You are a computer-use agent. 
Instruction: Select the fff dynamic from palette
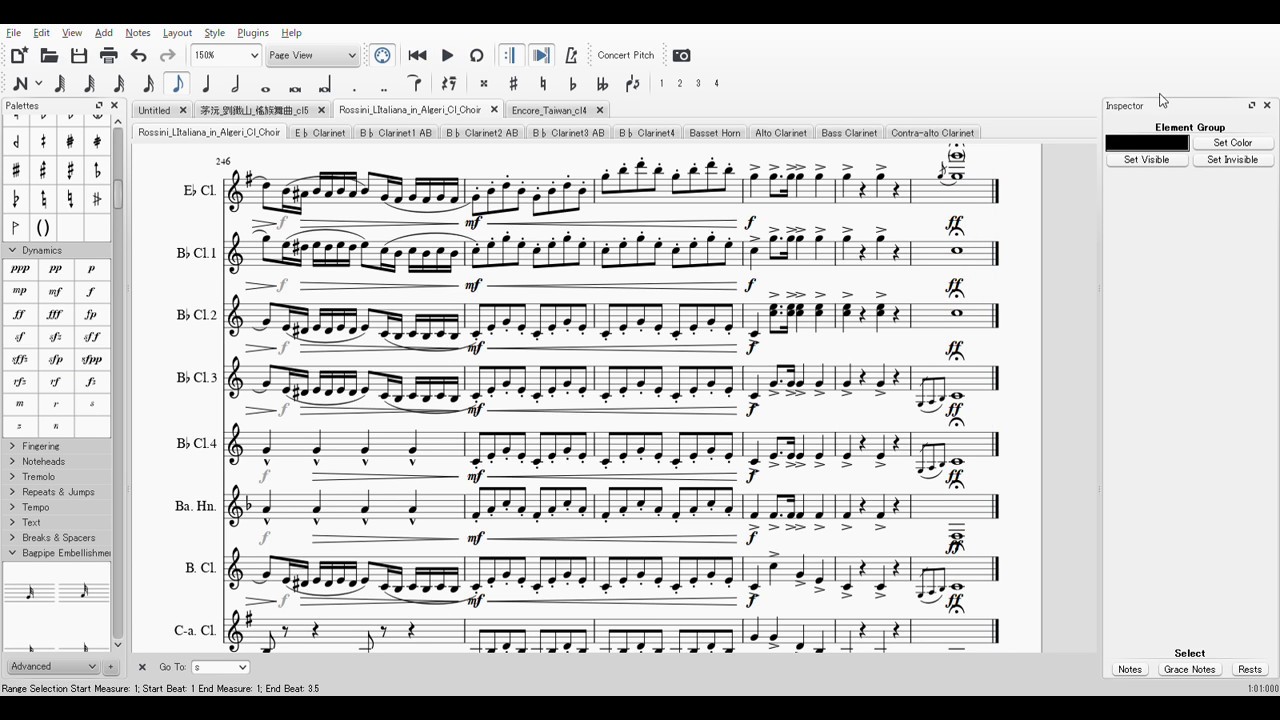coord(55,314)
